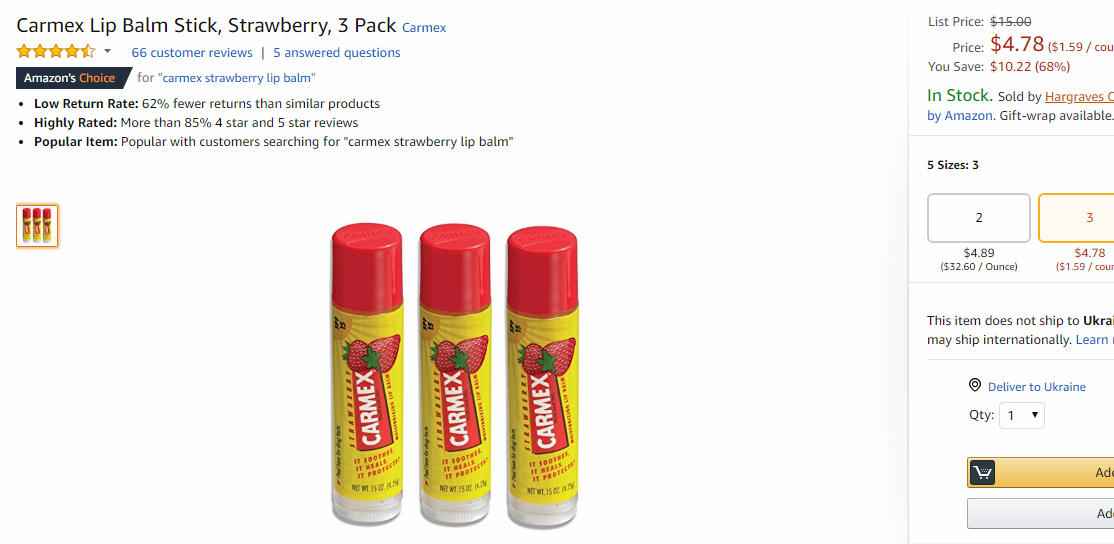Expand the rating breakdown arrow next to stars
The height and width of the screenshot is (544, 1114).
tap(107, 51)
